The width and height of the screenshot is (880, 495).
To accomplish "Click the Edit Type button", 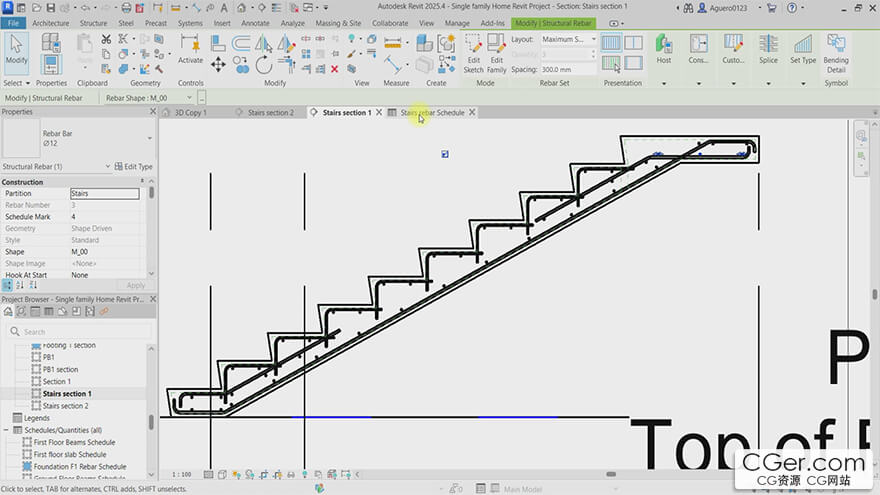I will click(x=134, y=167).
